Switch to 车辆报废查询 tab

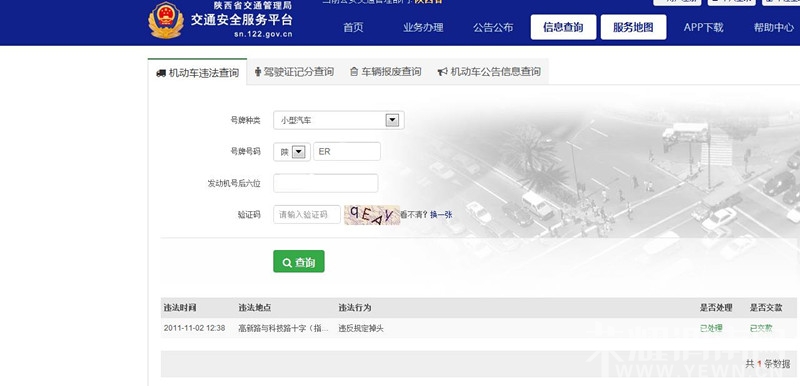pyautogui.click(x=386, y=72)
